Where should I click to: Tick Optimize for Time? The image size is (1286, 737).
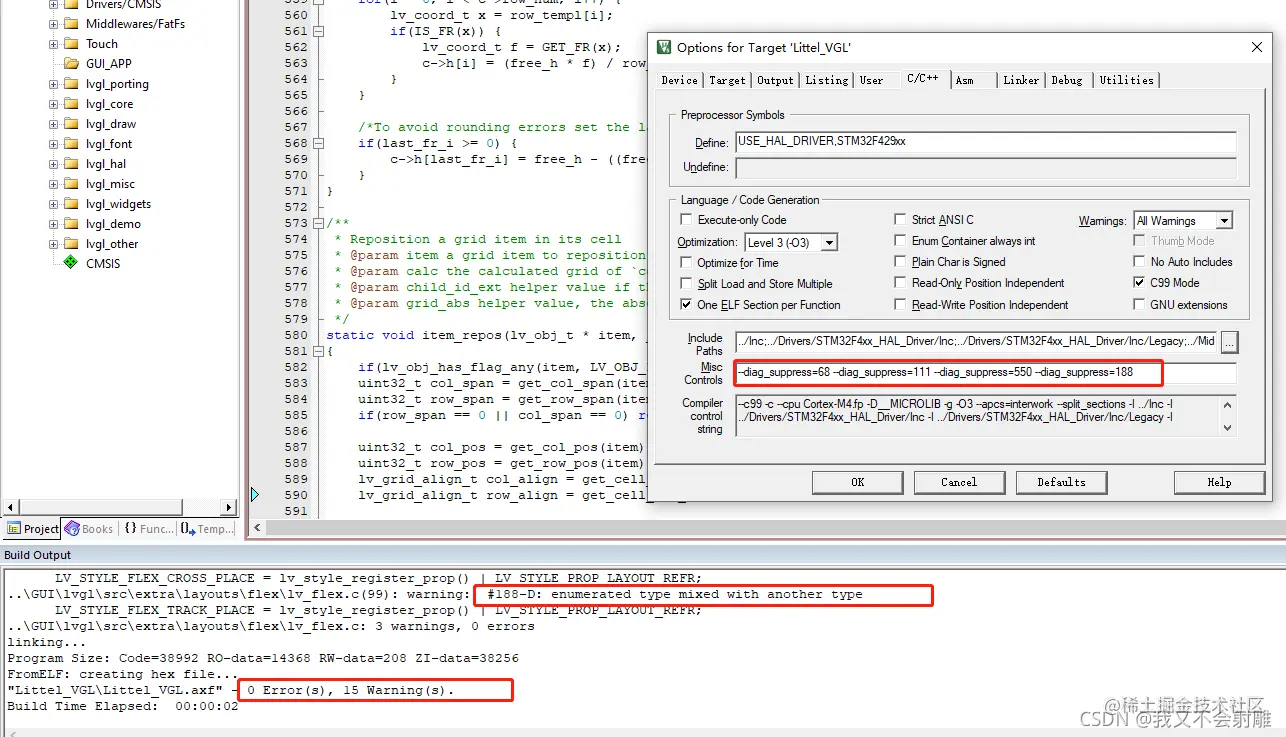(686, 263)
